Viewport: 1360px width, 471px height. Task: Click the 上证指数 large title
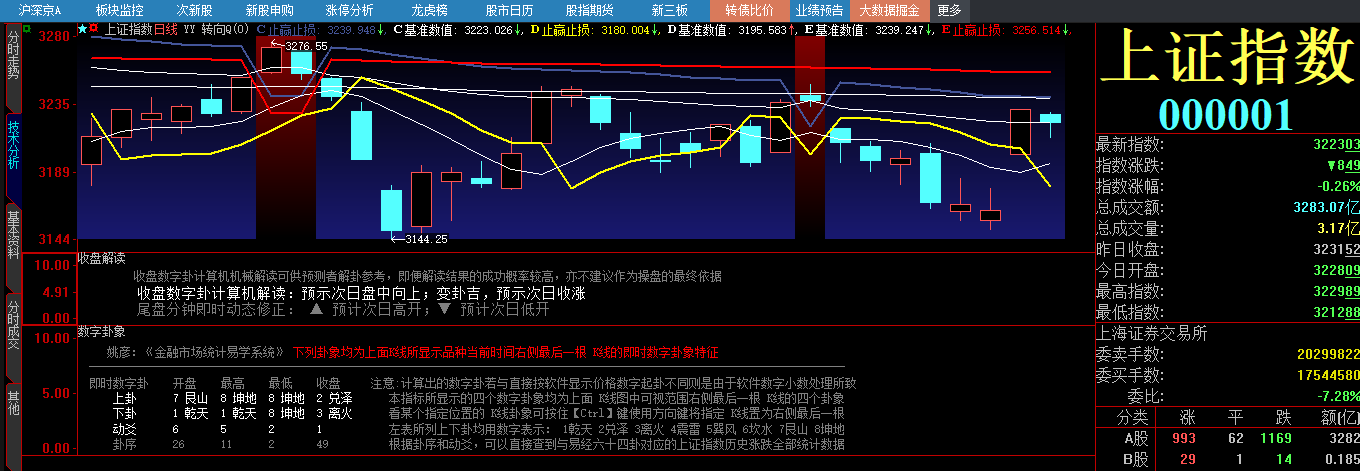click(1229, 56)
